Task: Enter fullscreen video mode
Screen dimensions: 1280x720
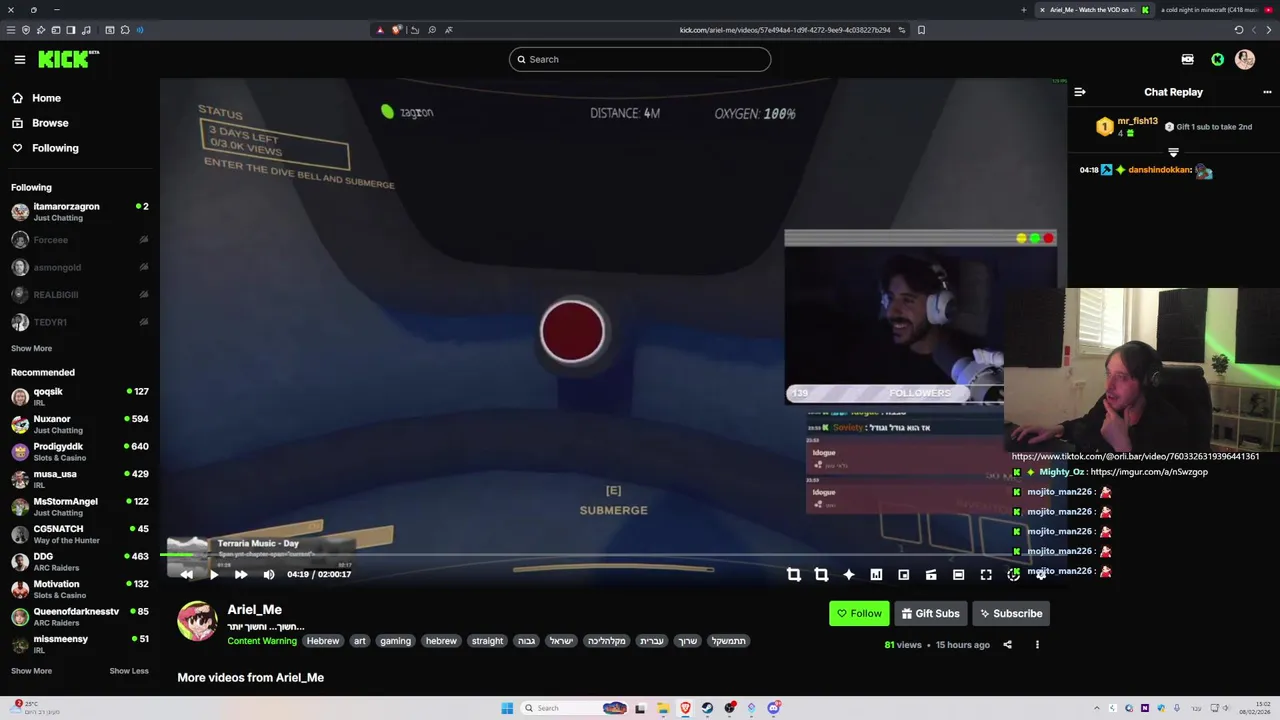Action: pos(986,574)
